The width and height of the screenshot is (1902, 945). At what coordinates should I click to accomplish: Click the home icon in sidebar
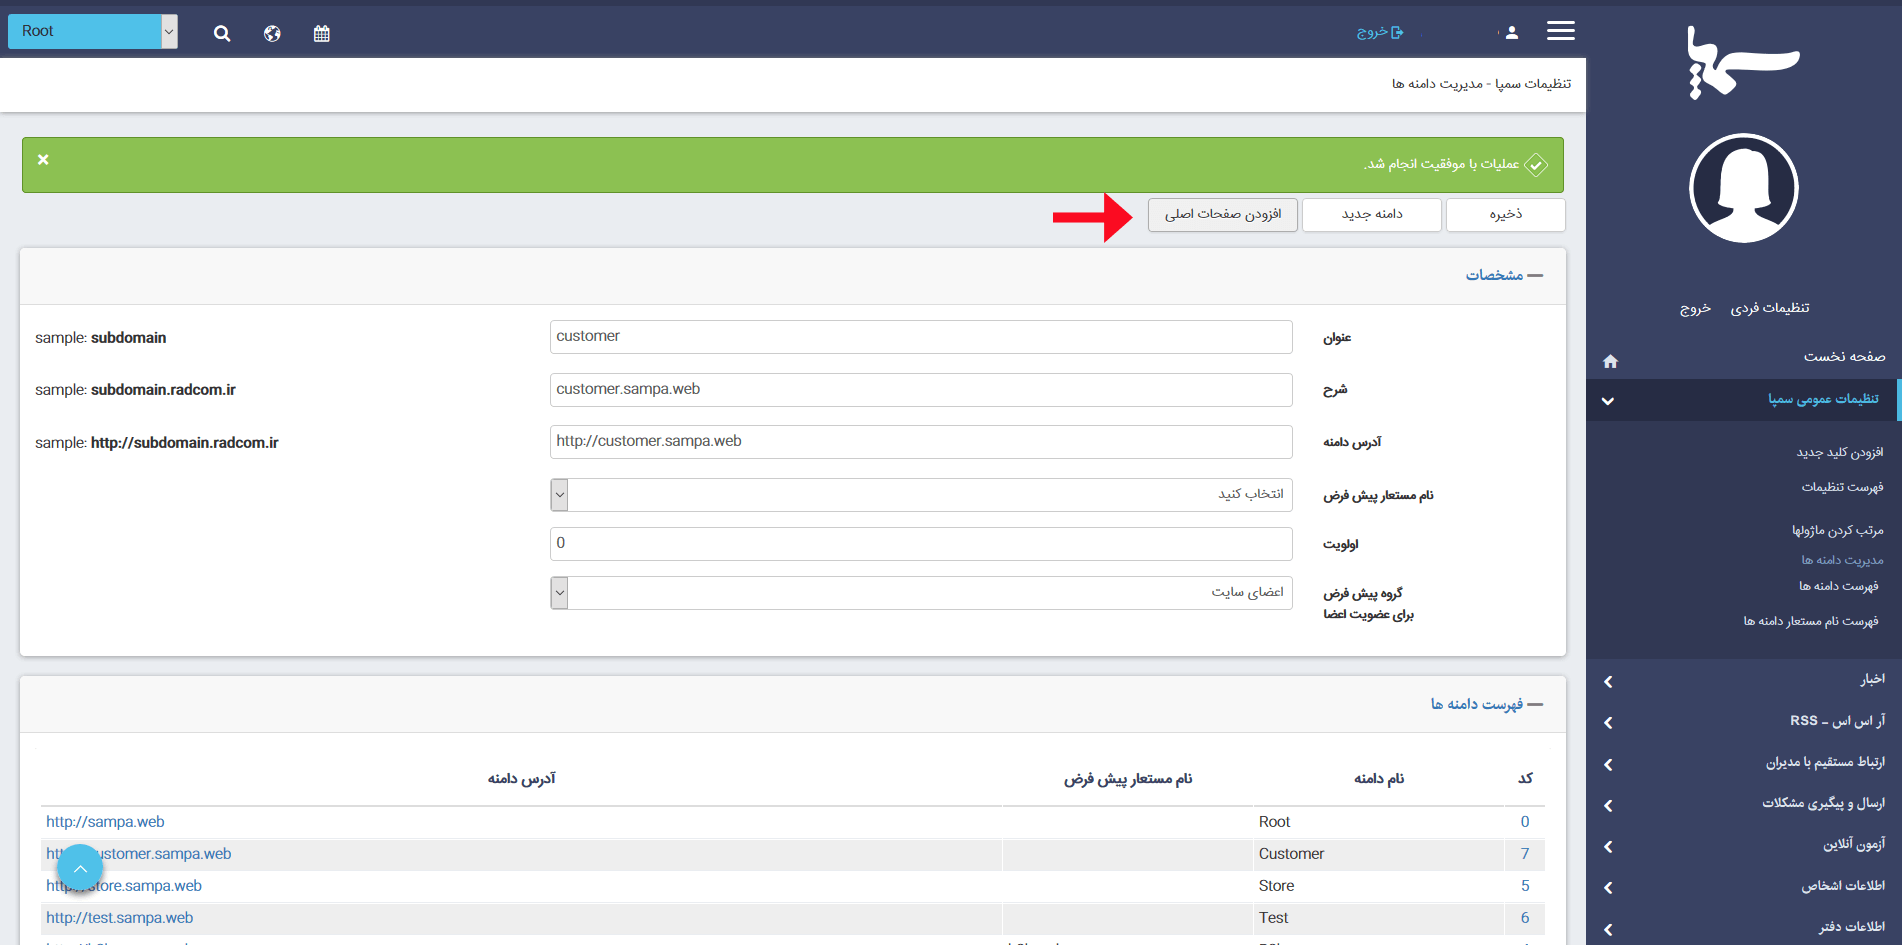1610,361
